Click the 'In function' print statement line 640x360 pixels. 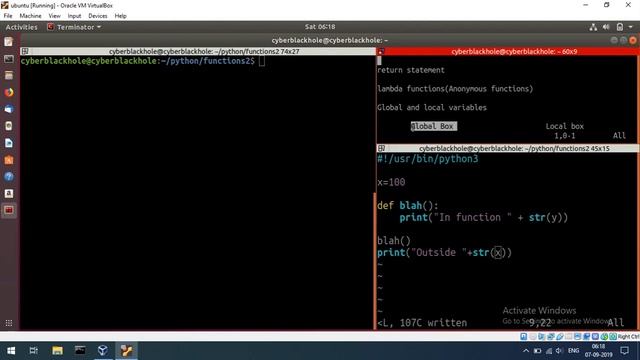point(483,217)
